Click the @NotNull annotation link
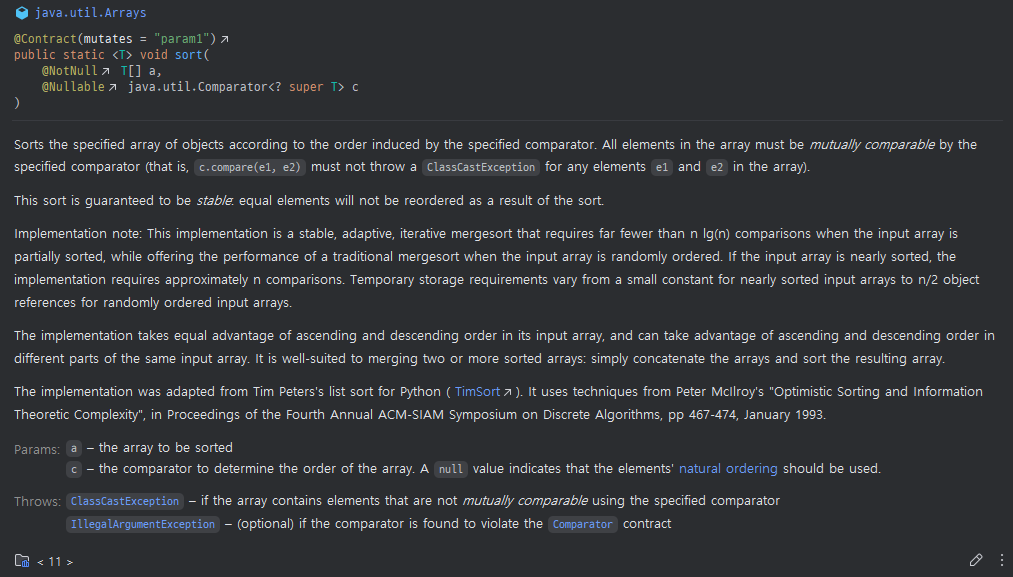The width and height of the screenshot is (1013, 577). (x=68, y=70)
